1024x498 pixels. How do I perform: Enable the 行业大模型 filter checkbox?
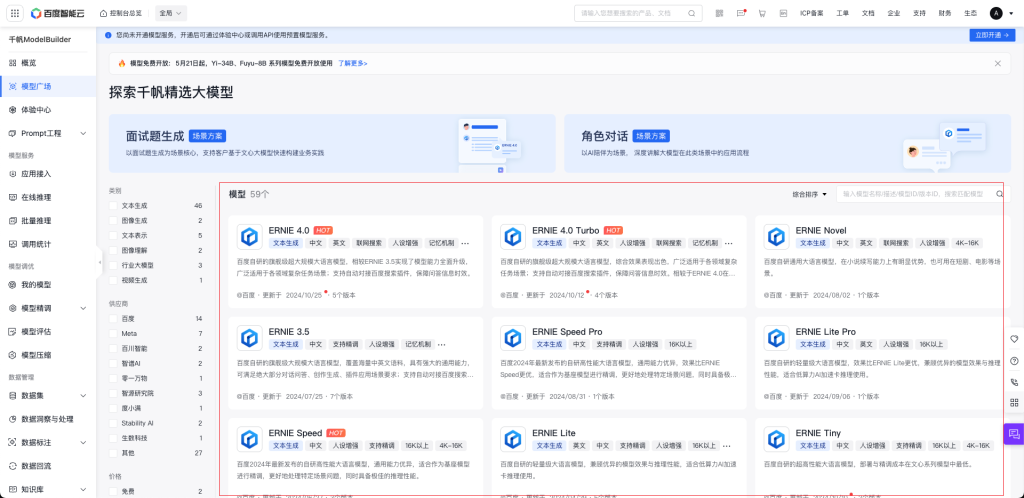coord(115,265)
